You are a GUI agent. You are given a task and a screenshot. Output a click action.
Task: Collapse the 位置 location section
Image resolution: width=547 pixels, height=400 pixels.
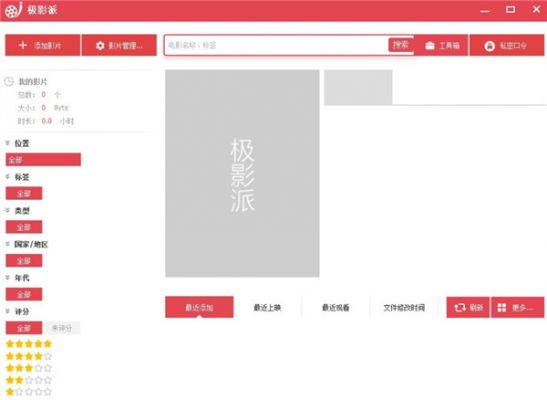[x=7, y=143]
